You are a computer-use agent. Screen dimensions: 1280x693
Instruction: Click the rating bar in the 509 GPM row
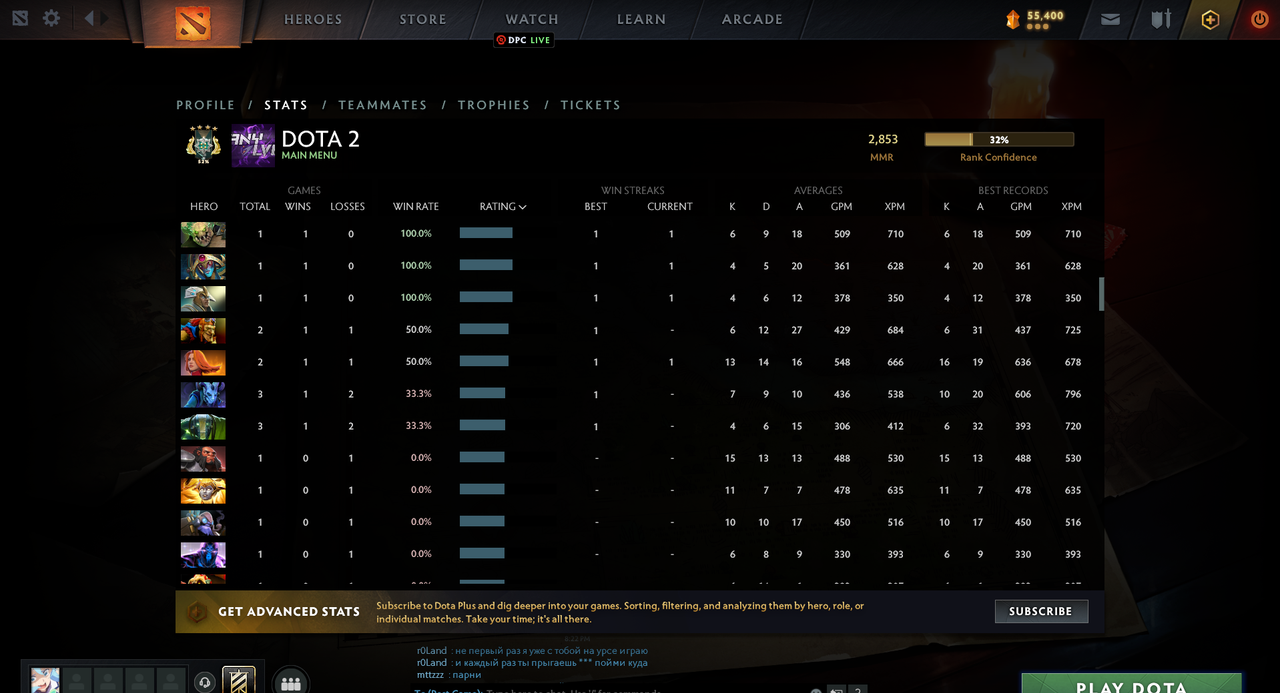tap(486, 233)
